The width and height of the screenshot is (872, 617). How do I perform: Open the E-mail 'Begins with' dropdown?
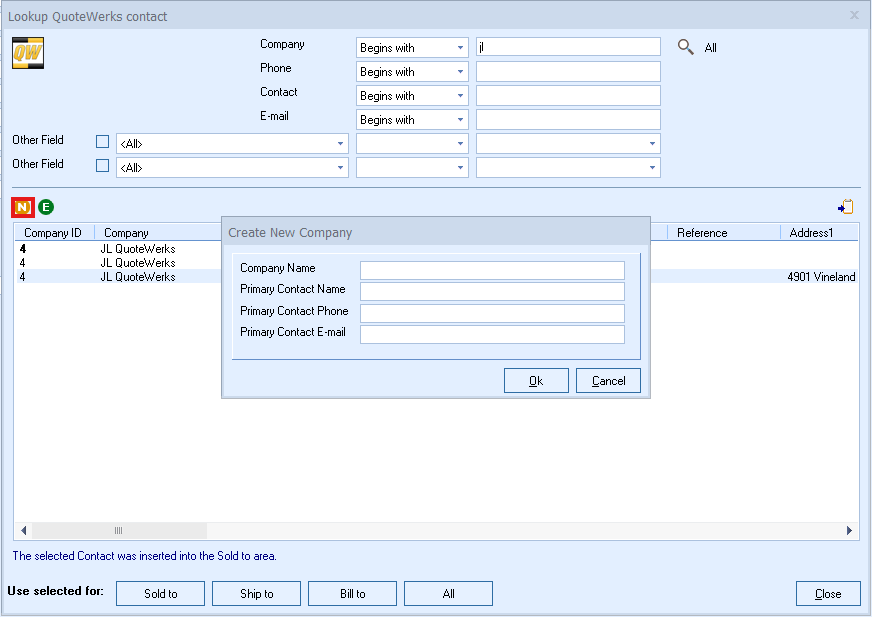[x=412, y=119]
